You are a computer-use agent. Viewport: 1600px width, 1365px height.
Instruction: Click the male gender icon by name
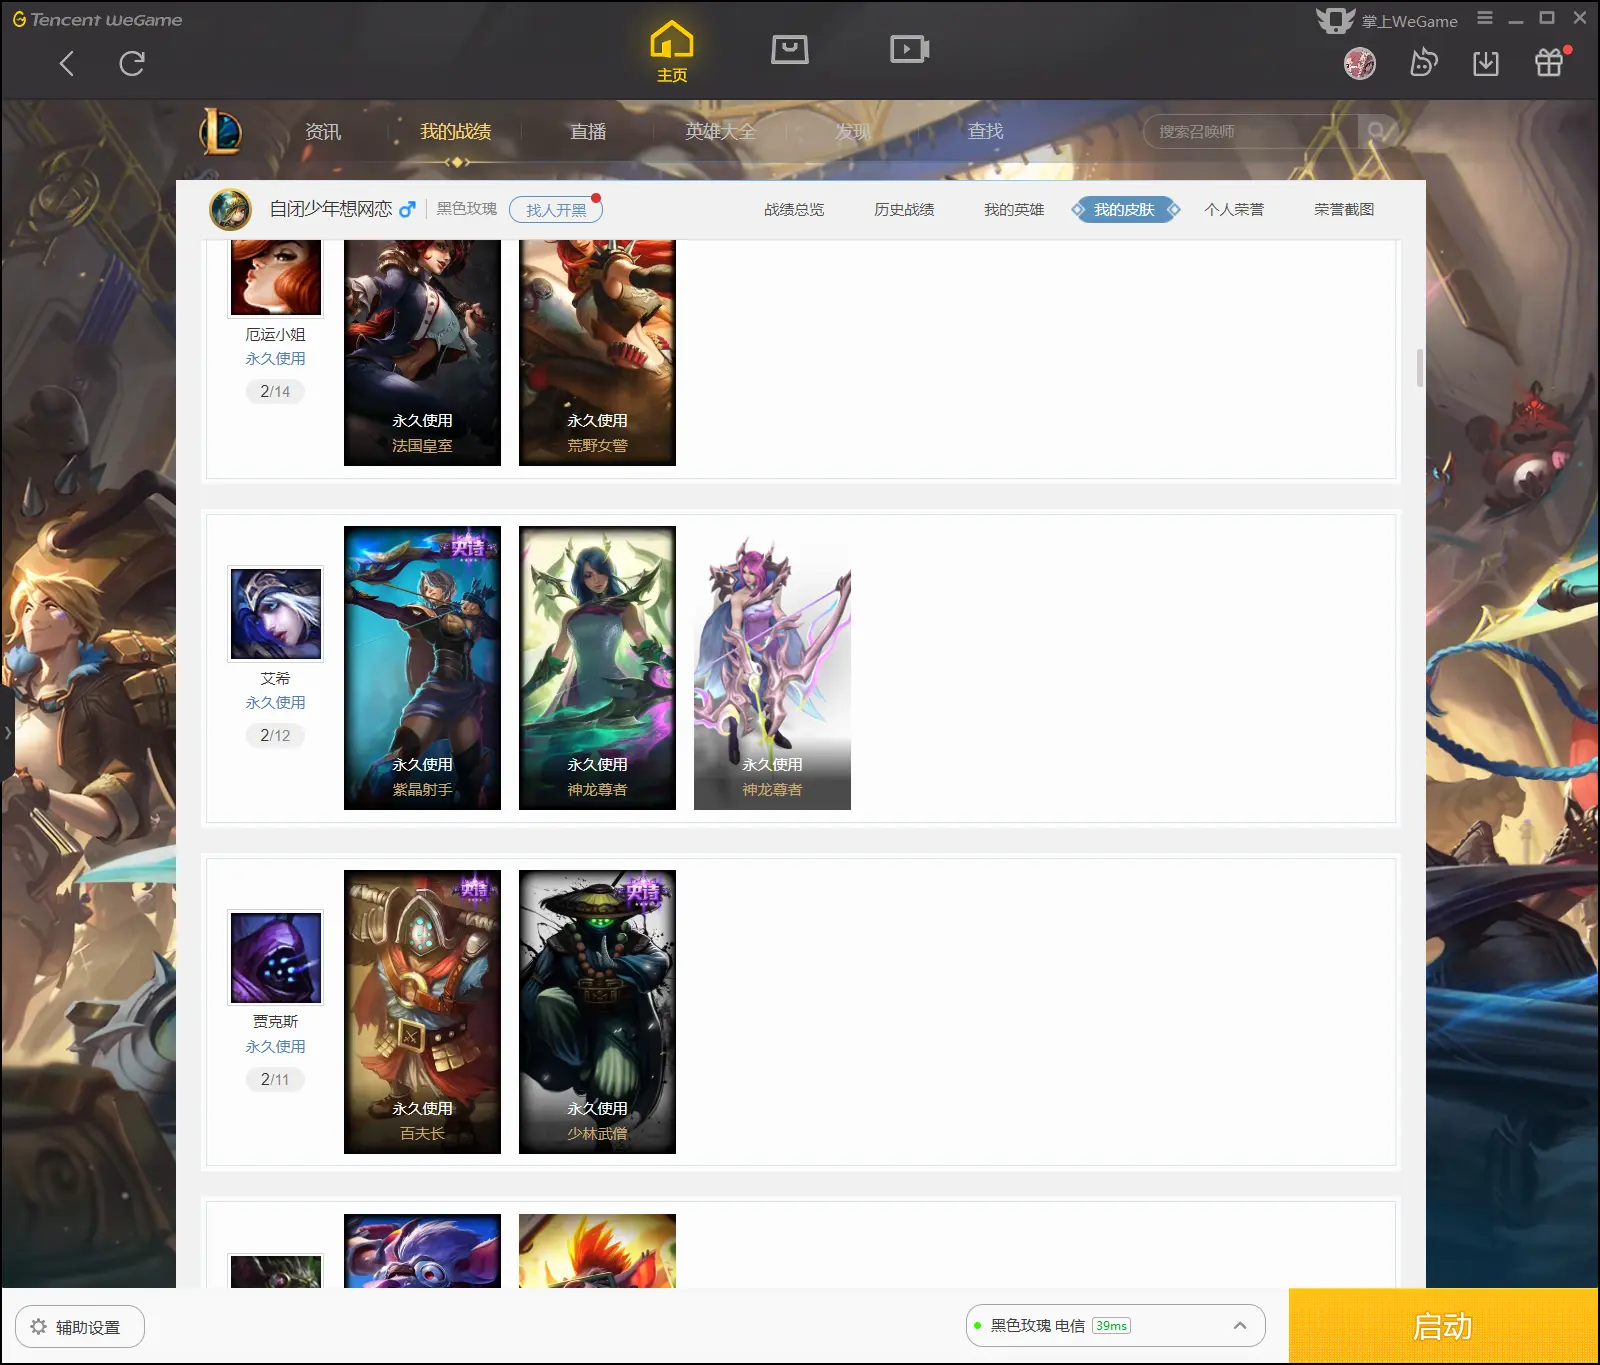coord(407,209)
